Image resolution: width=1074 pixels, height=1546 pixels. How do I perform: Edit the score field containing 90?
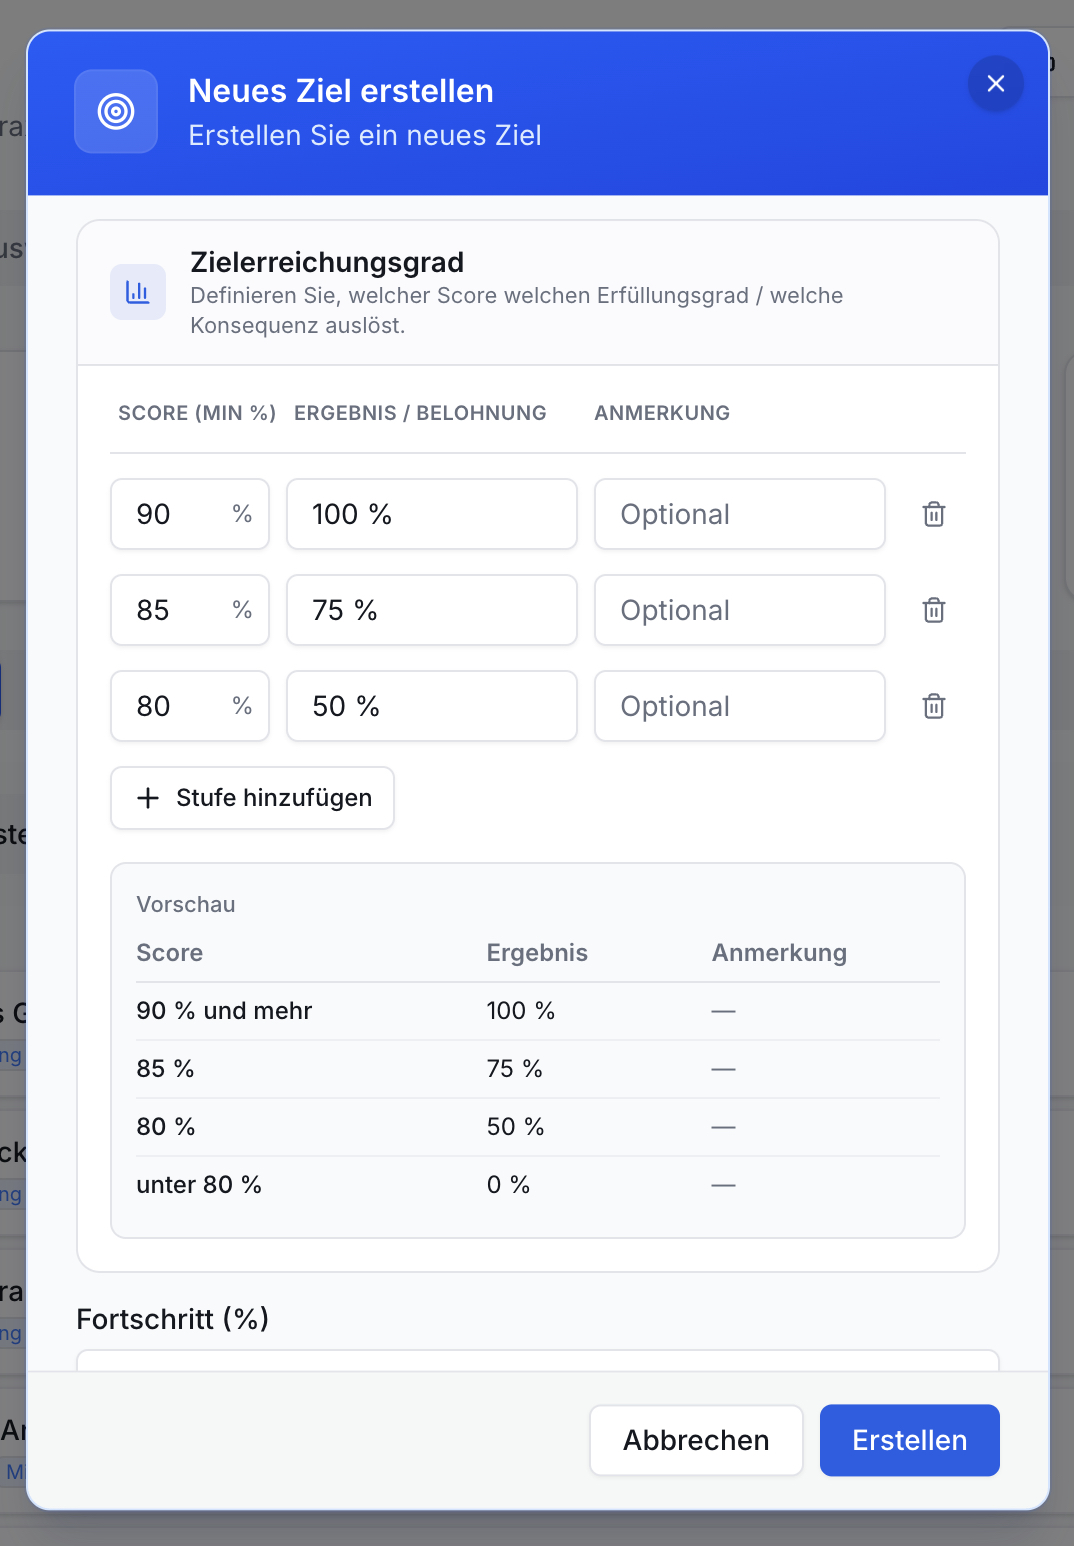190,514
